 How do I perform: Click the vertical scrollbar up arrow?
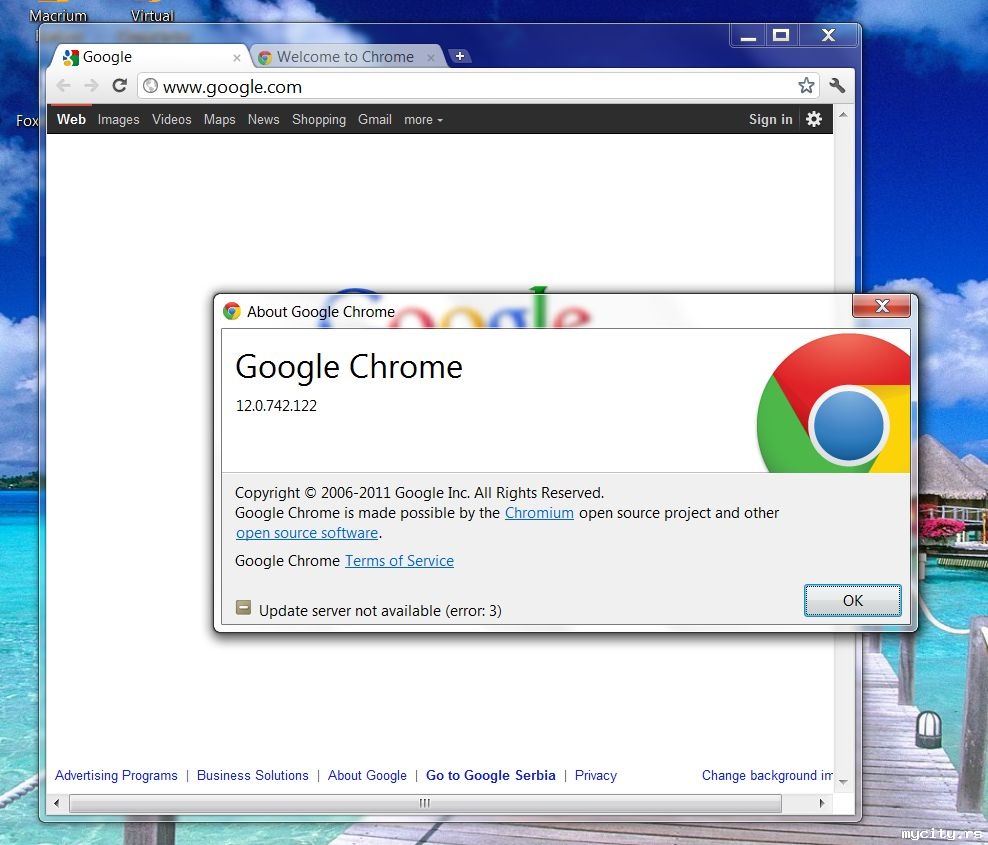coord(843,115)
